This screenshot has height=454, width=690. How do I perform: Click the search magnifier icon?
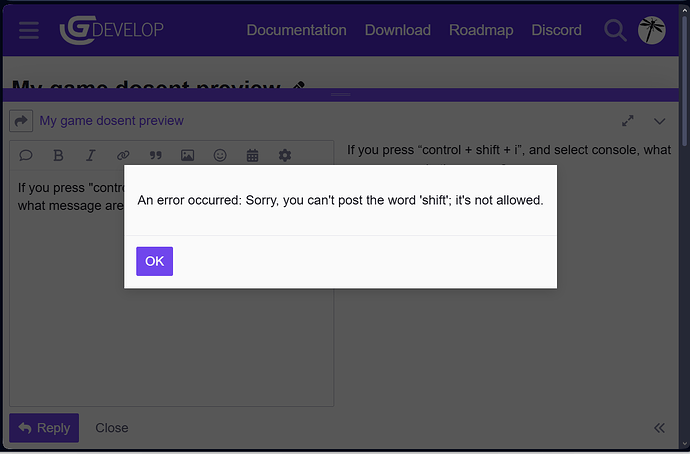click(x=615, y=30)
